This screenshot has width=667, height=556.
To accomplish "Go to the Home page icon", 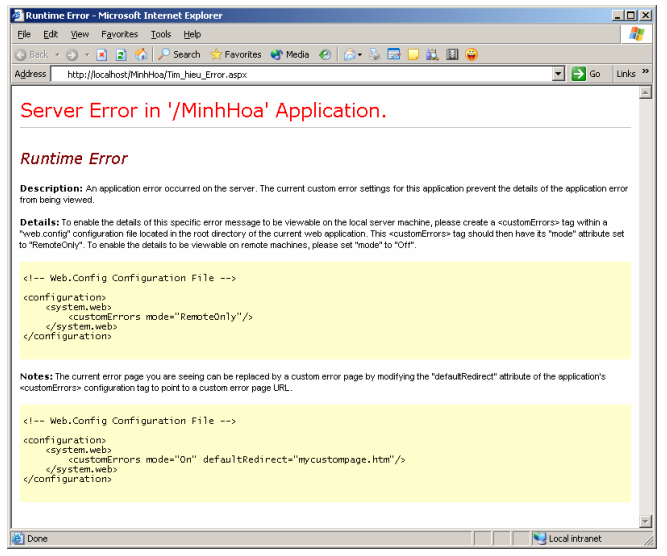I will pyautogui.click(x=140, y=54).
